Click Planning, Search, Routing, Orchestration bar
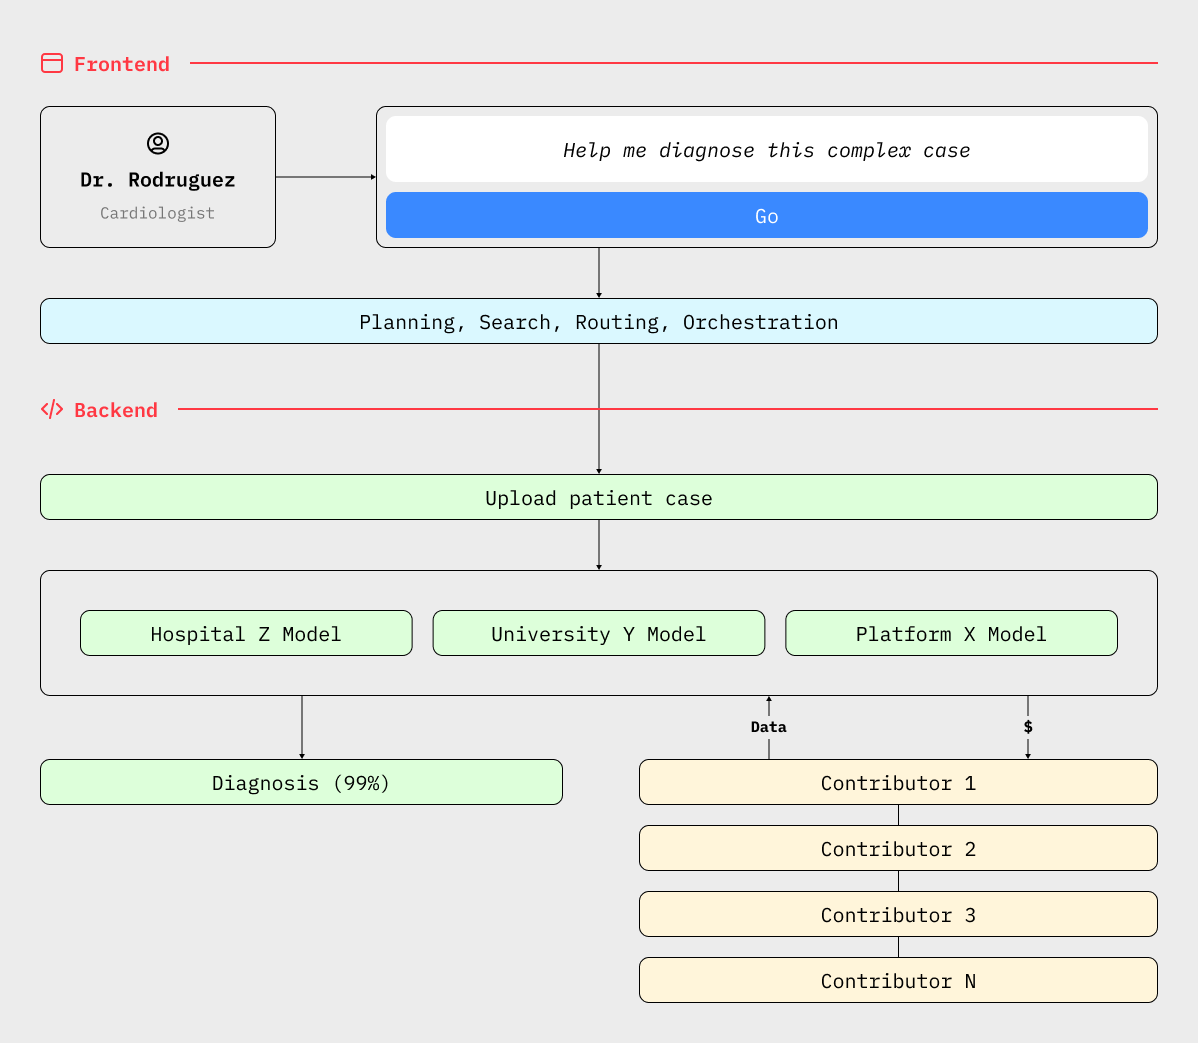1198x1043 pixels. [599, 322]
